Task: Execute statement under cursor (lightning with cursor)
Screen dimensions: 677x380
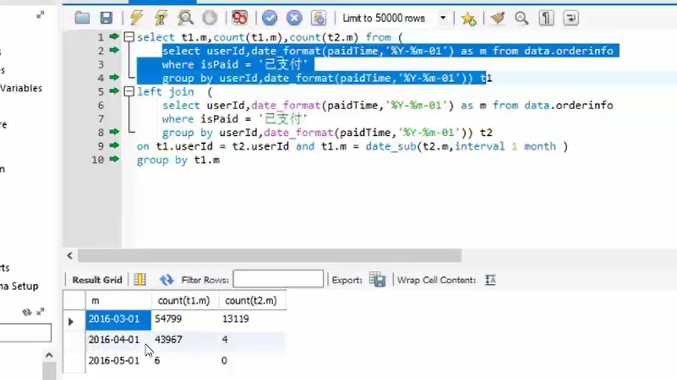Action: click(161, 18)
